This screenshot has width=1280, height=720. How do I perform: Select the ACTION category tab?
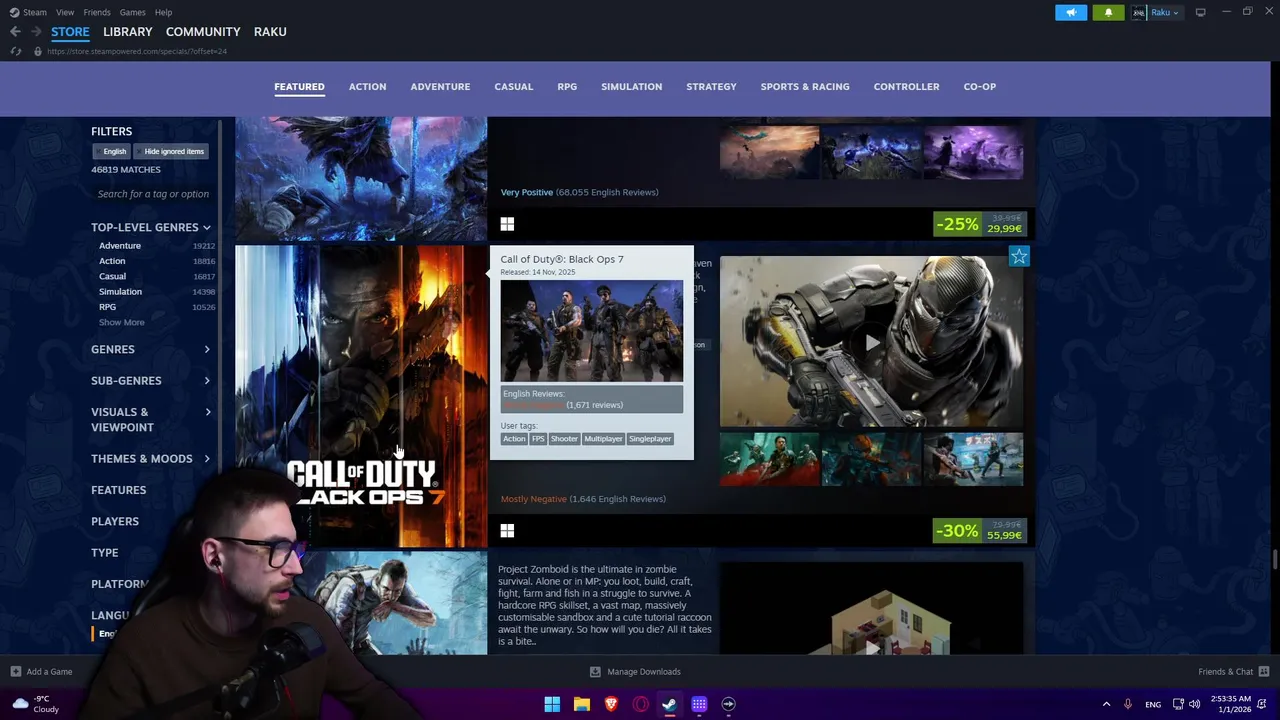(367, 86)
